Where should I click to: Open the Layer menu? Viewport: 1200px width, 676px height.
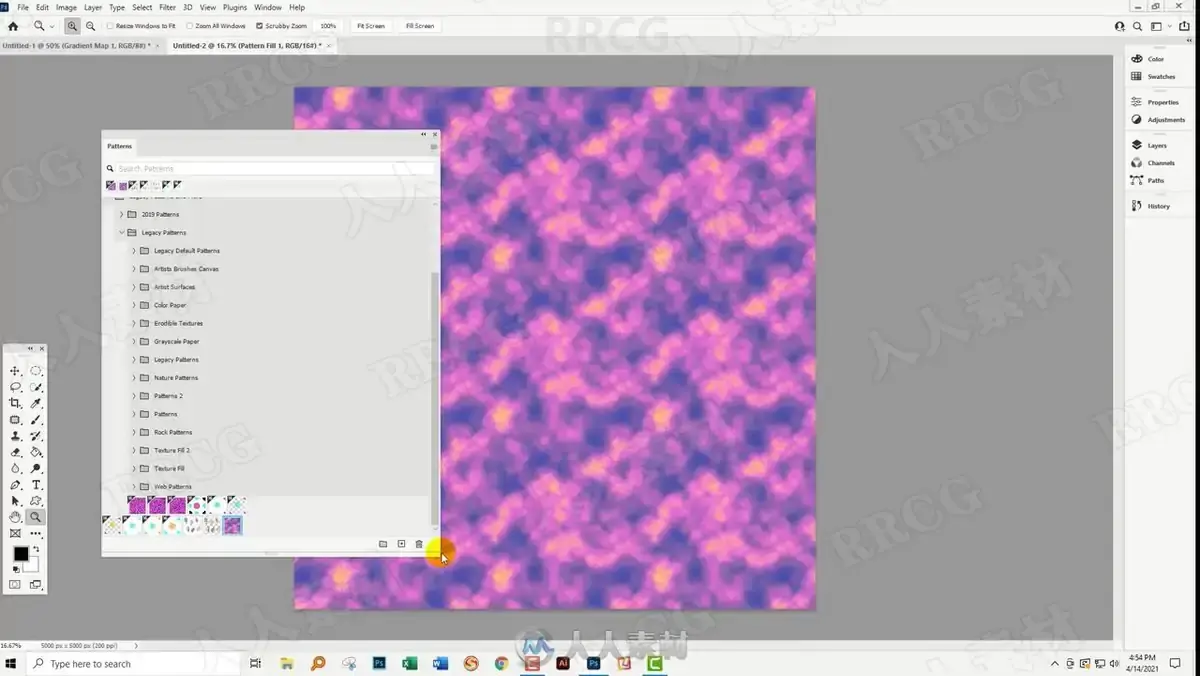click(x=93, y=7)
